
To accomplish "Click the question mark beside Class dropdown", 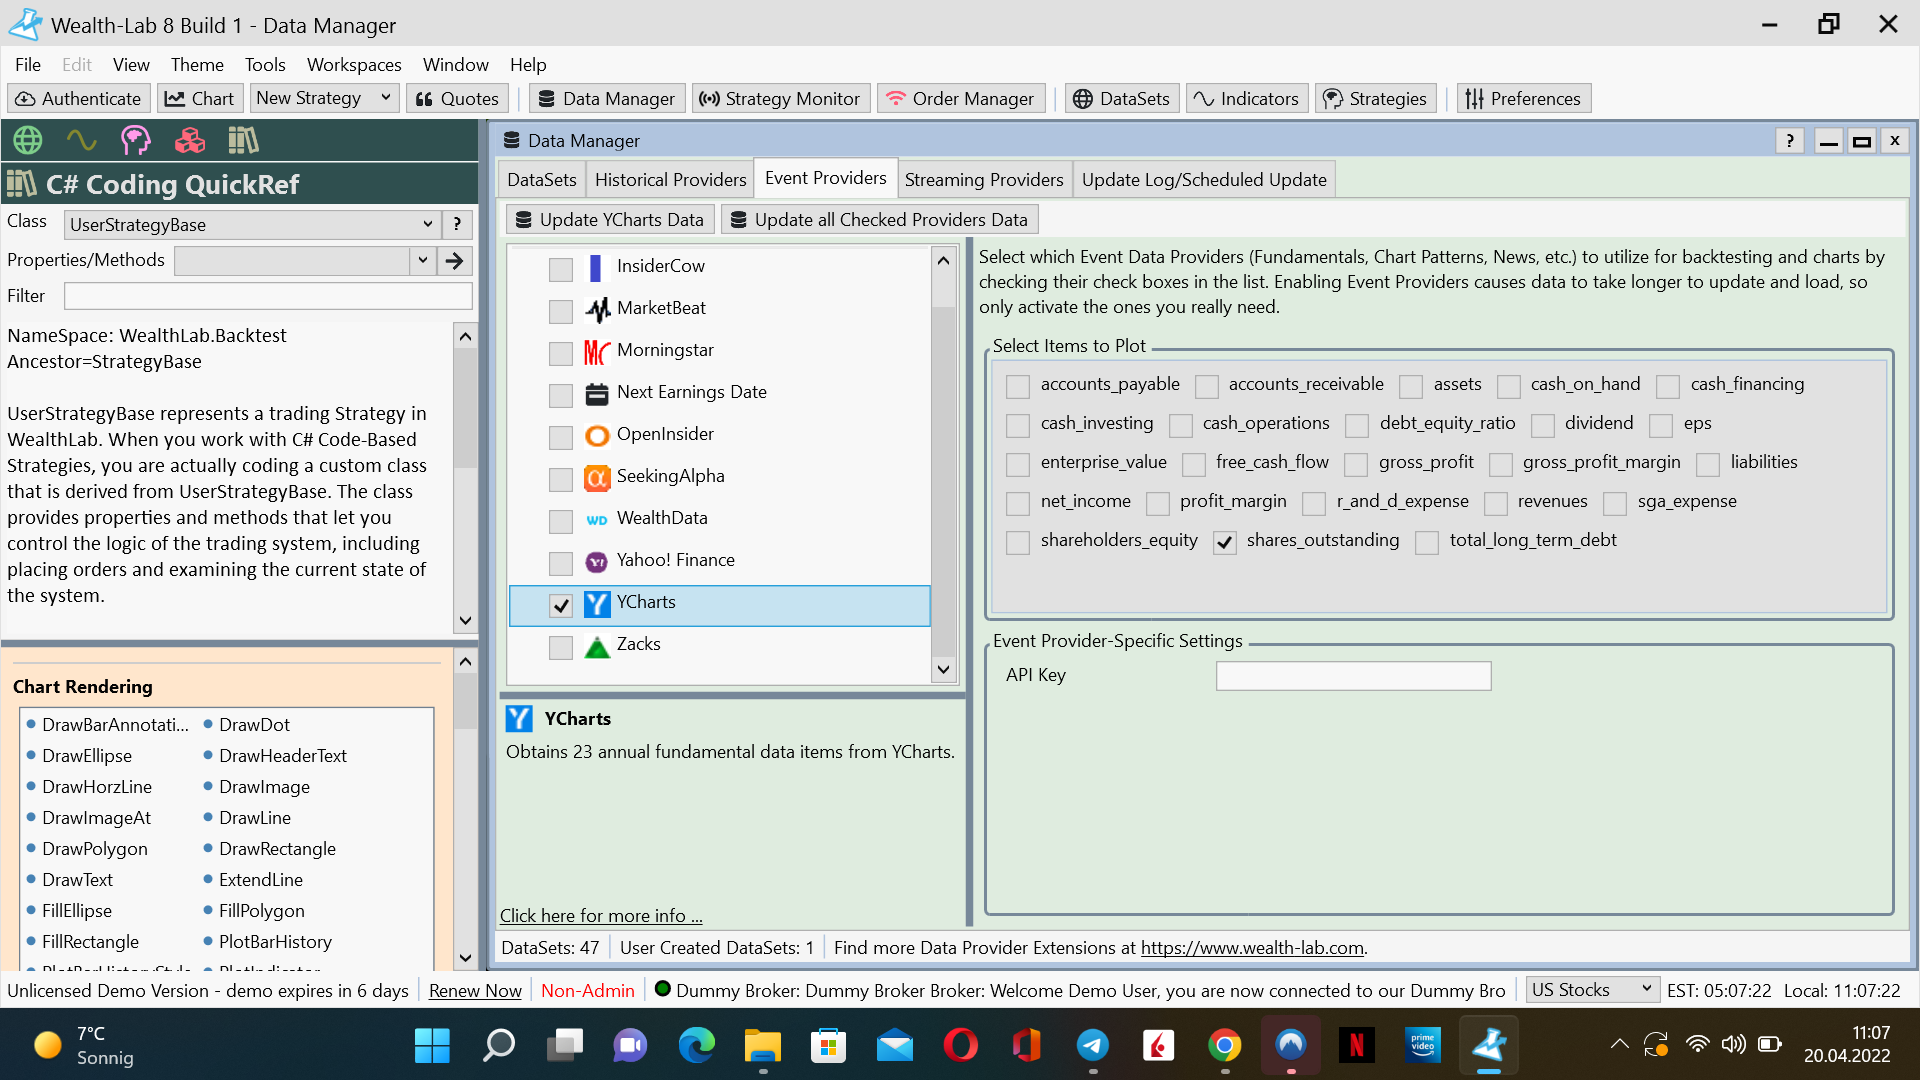I will pyautogui.click(x=457, y=224).
